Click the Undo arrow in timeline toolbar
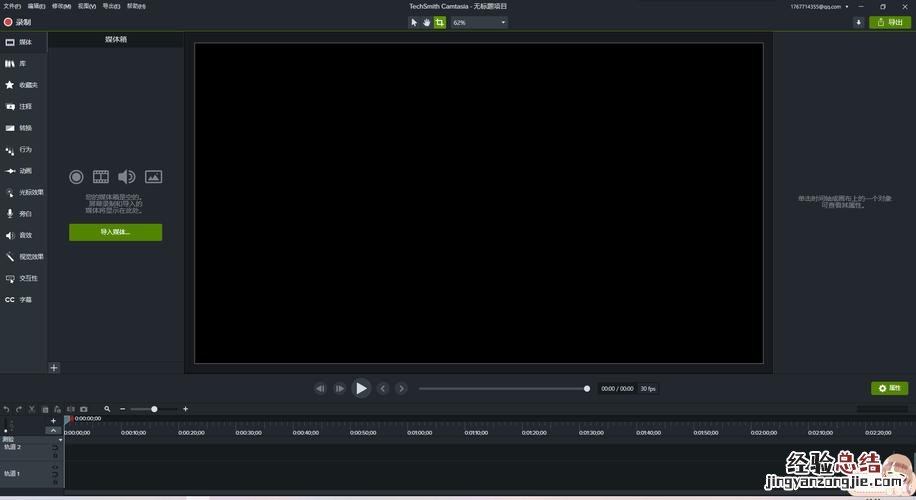 pyautogui.click(x=6, y=409)
